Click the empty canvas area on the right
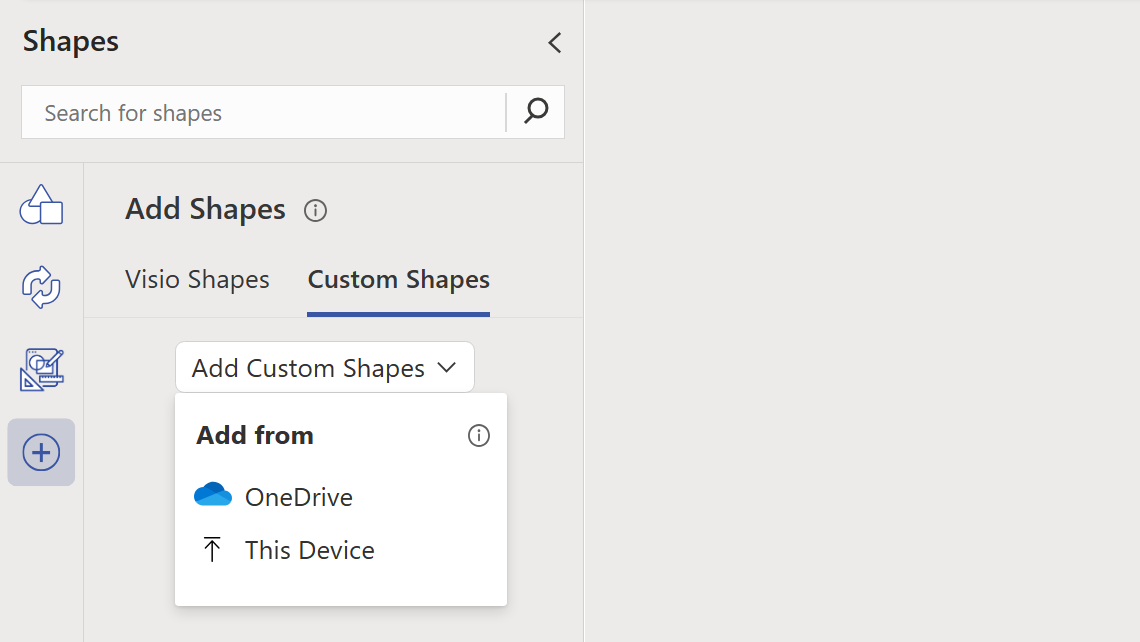 [860, 320]
